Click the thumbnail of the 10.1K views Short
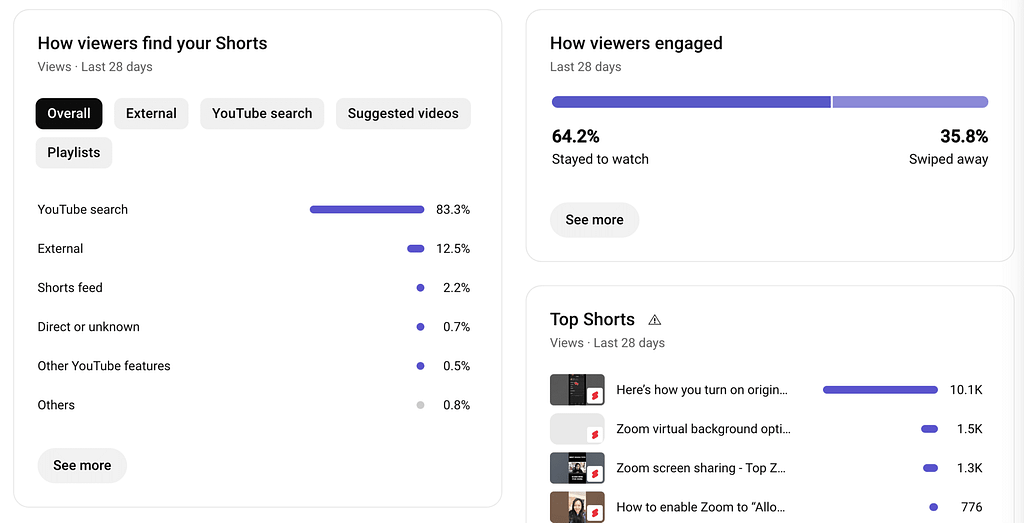 577,390
